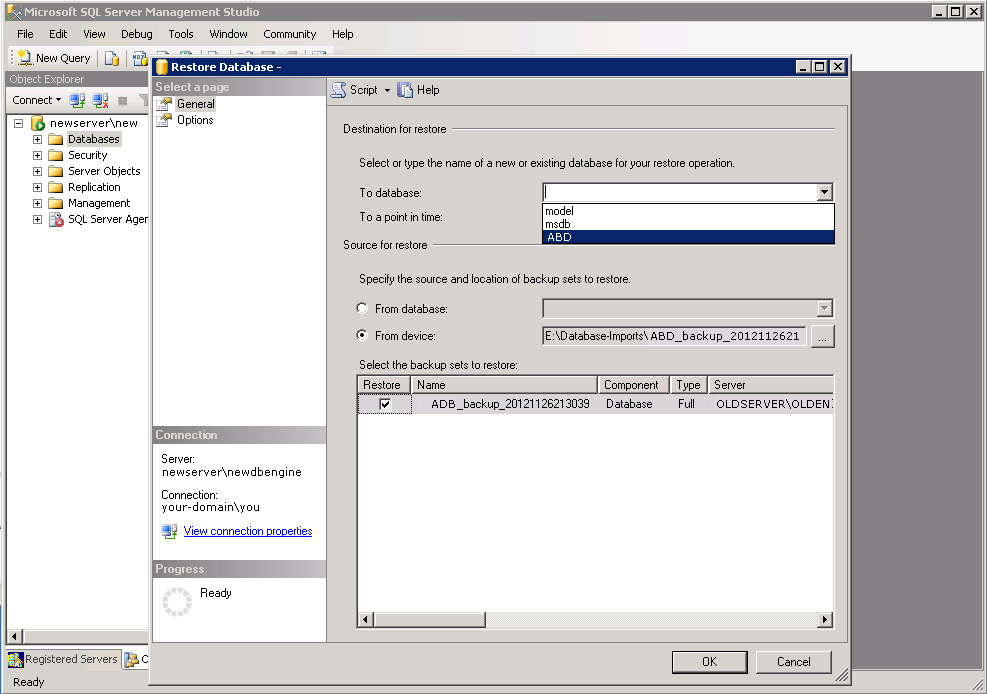Open the Help menu in the menu bar
Image resolution: width=987 pixels, height=694 pixels.
tap(342, 34)
